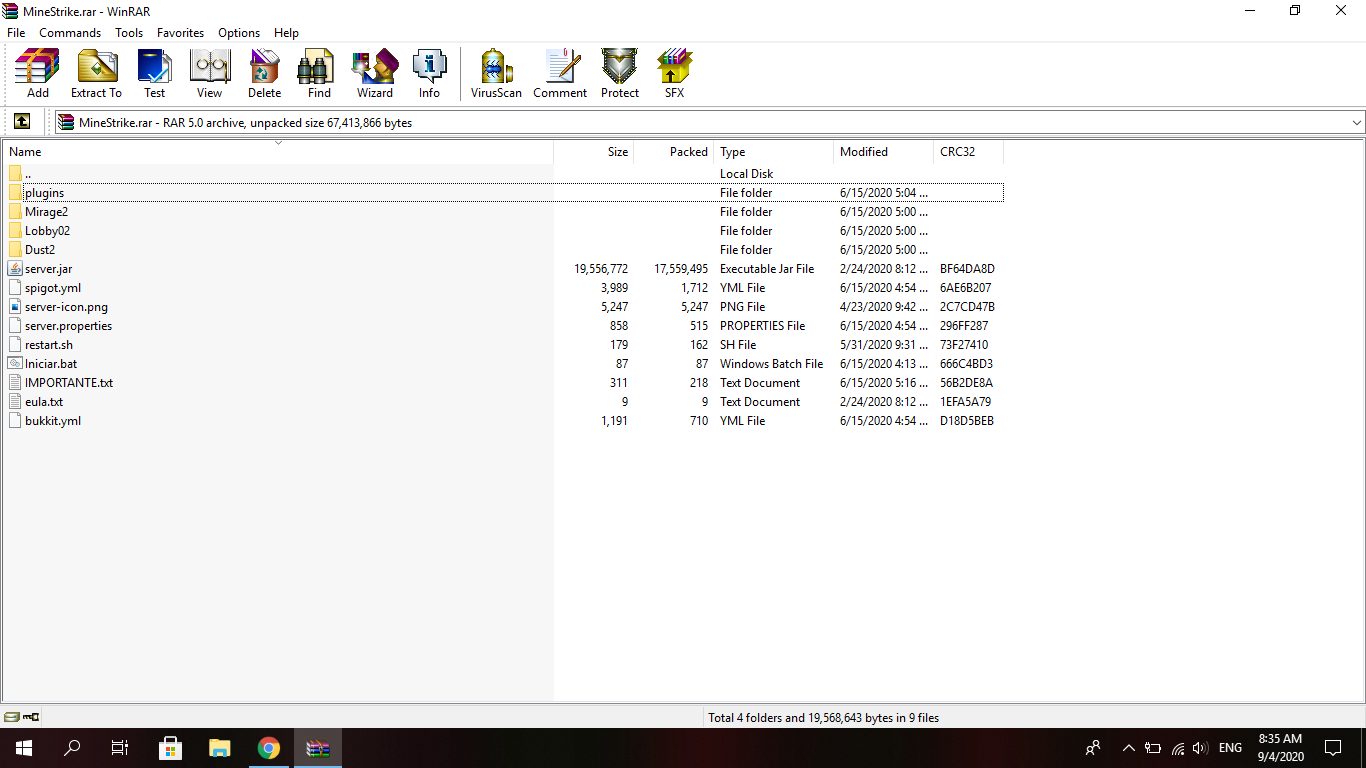The height and width of the screenshot is (768, 1366).
Task: Add an archive Comment
Action: click(x=560, y=74)
